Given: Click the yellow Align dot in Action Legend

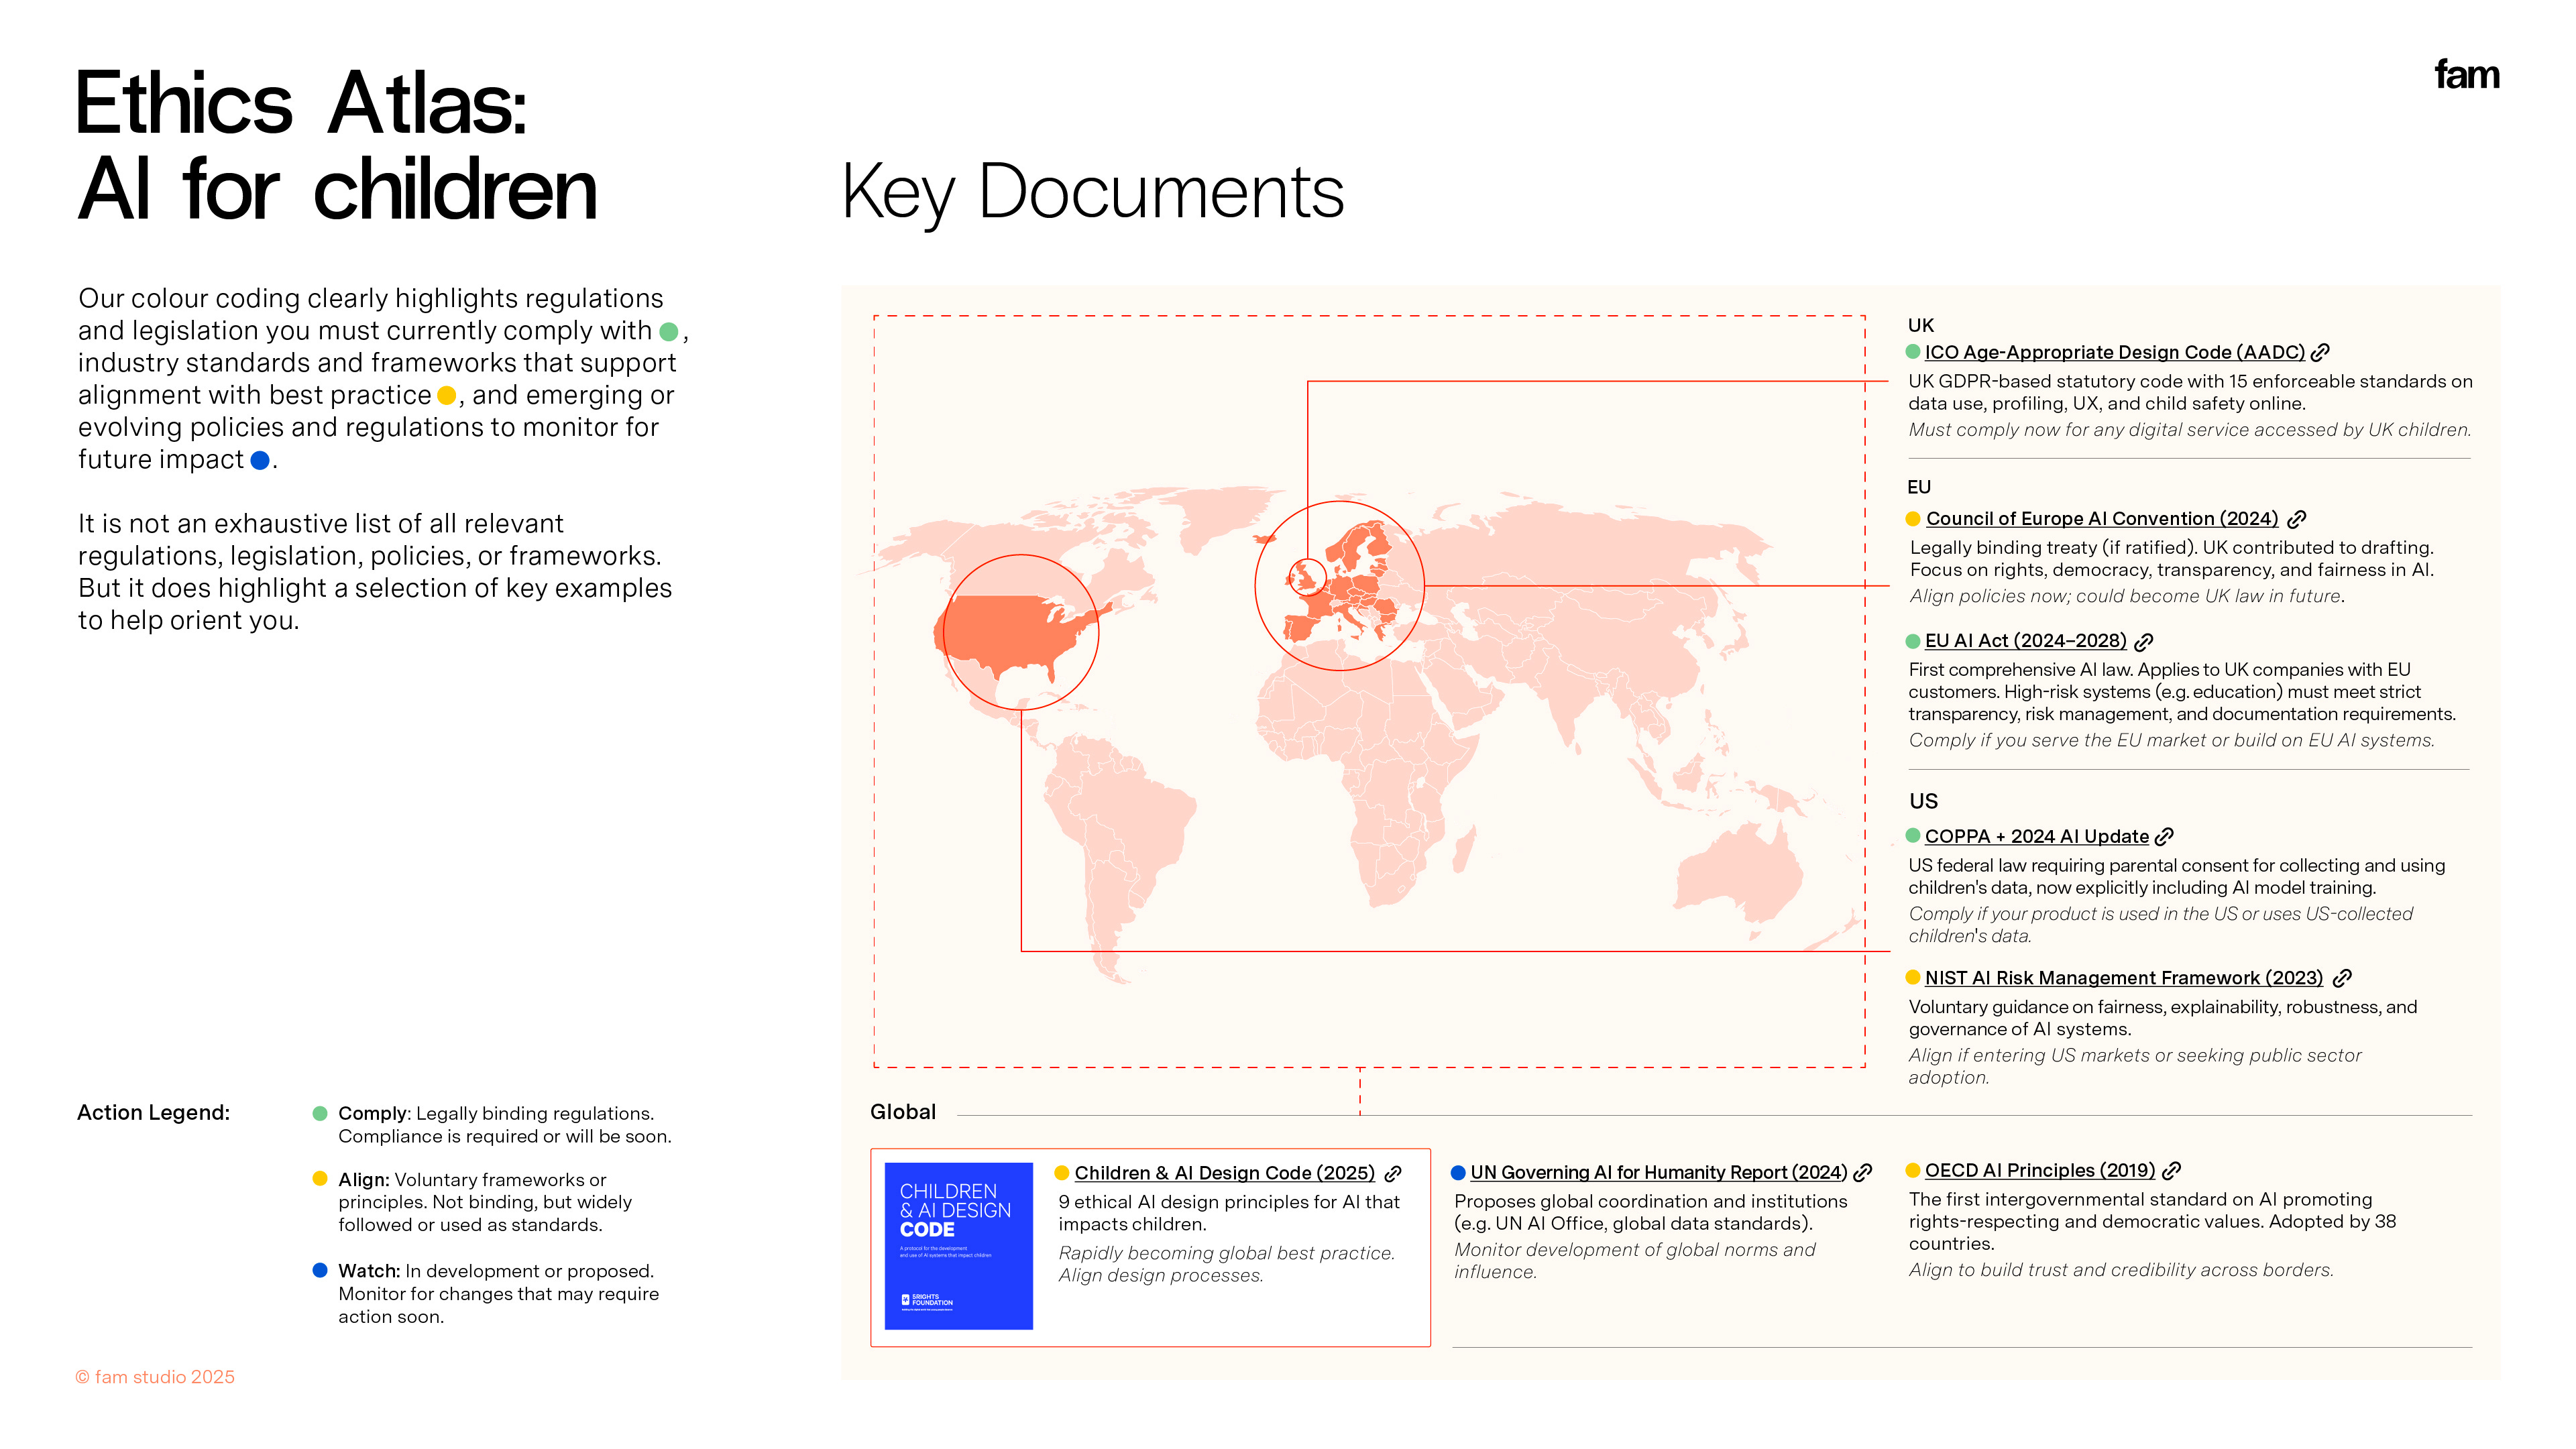Looking at the screenshot, I should (x=320, y=1179).
